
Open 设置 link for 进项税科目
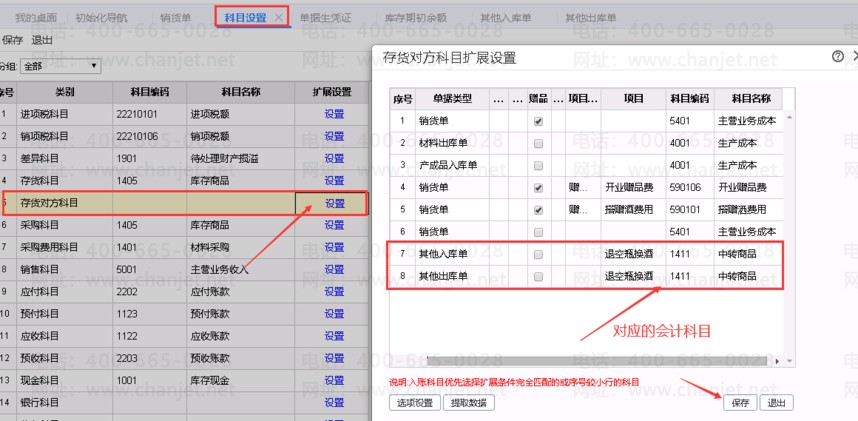click(334, 114)
